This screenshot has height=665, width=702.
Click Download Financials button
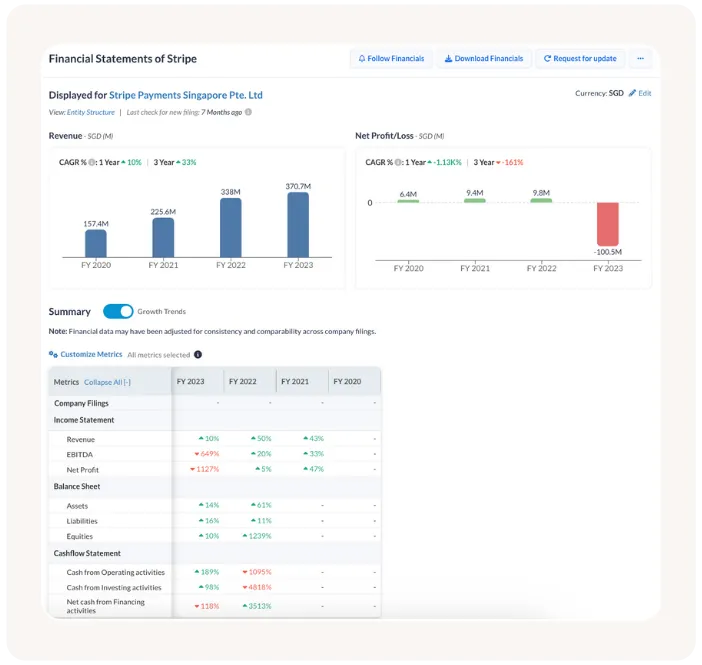(484, 59)
